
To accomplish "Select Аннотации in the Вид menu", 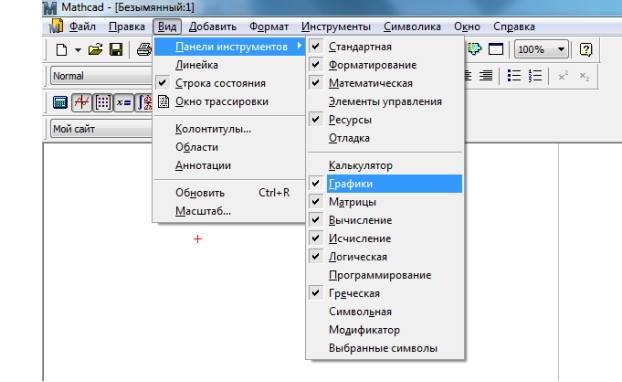I will tap(230, 165).
